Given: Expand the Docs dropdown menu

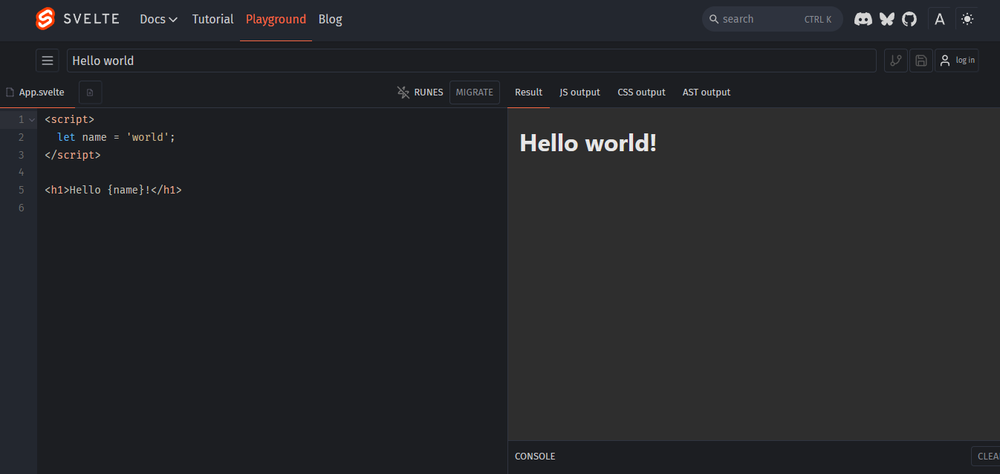Looking at the screenshot, I should 159,19.
